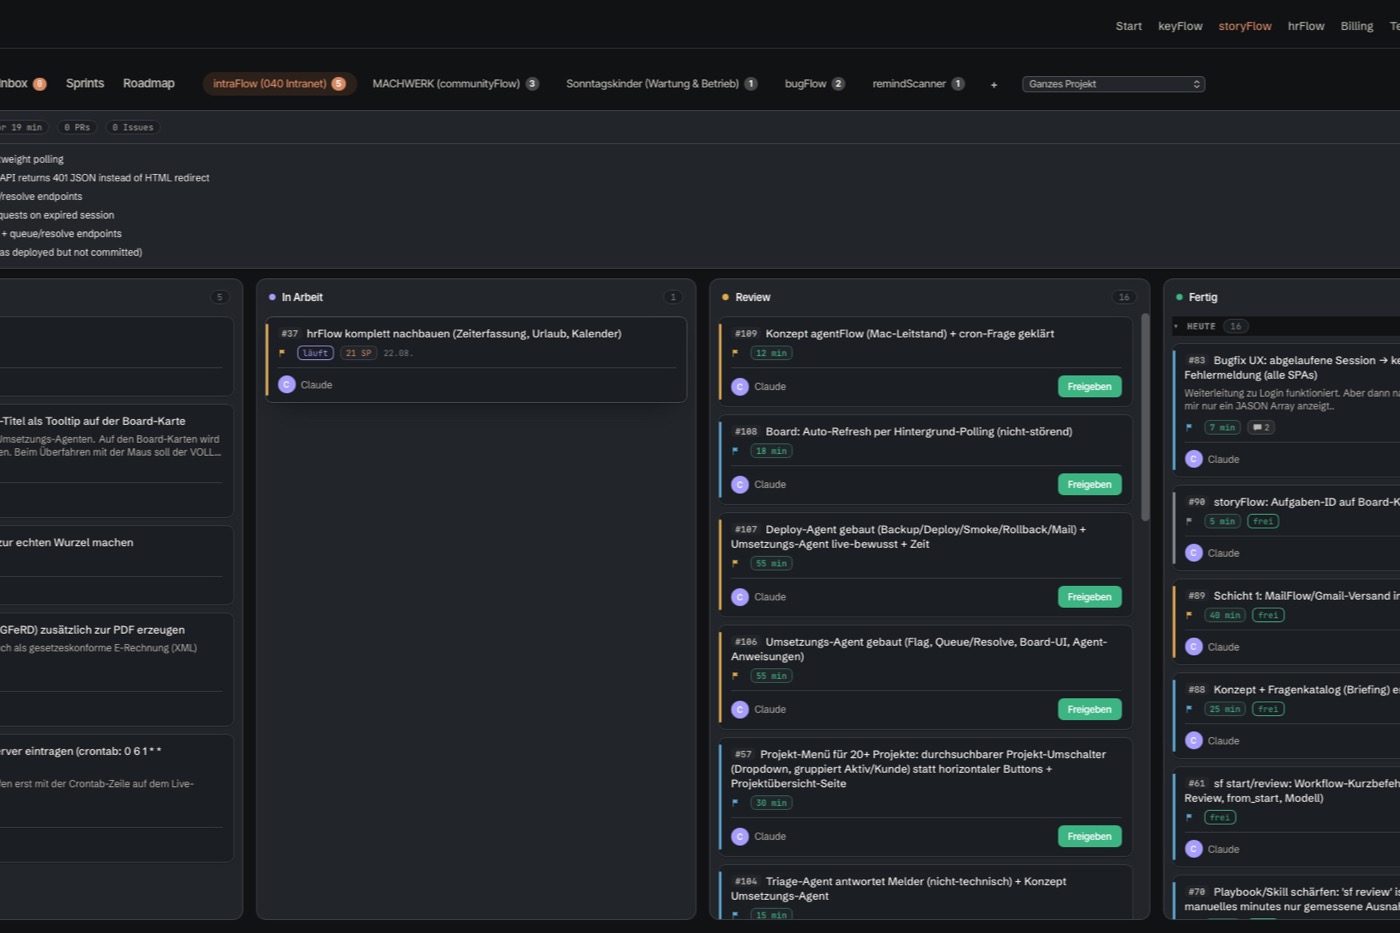Approve card #107 with Freigeben

pyautogui.click(x=1089, y=597)
